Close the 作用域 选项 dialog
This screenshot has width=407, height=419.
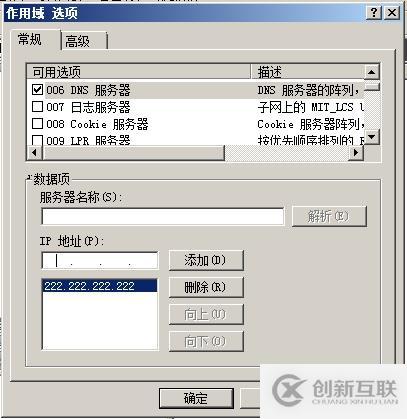click(x=392, y=13)
